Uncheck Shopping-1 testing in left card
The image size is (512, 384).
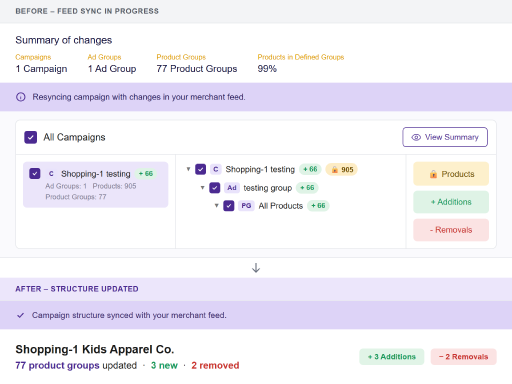pos(35,174)
